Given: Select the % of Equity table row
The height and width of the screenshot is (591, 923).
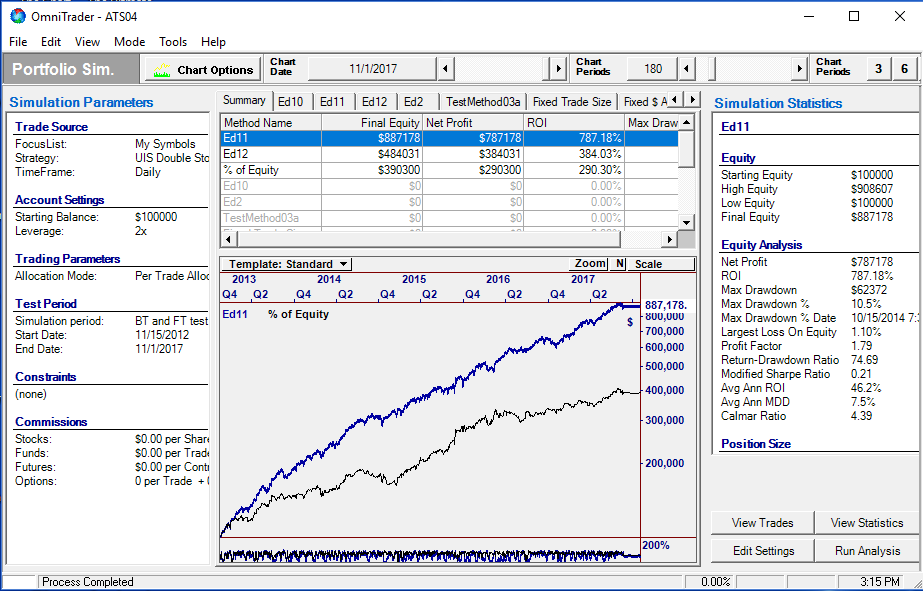Looking at the screenshot, I should tap(449, 170).
